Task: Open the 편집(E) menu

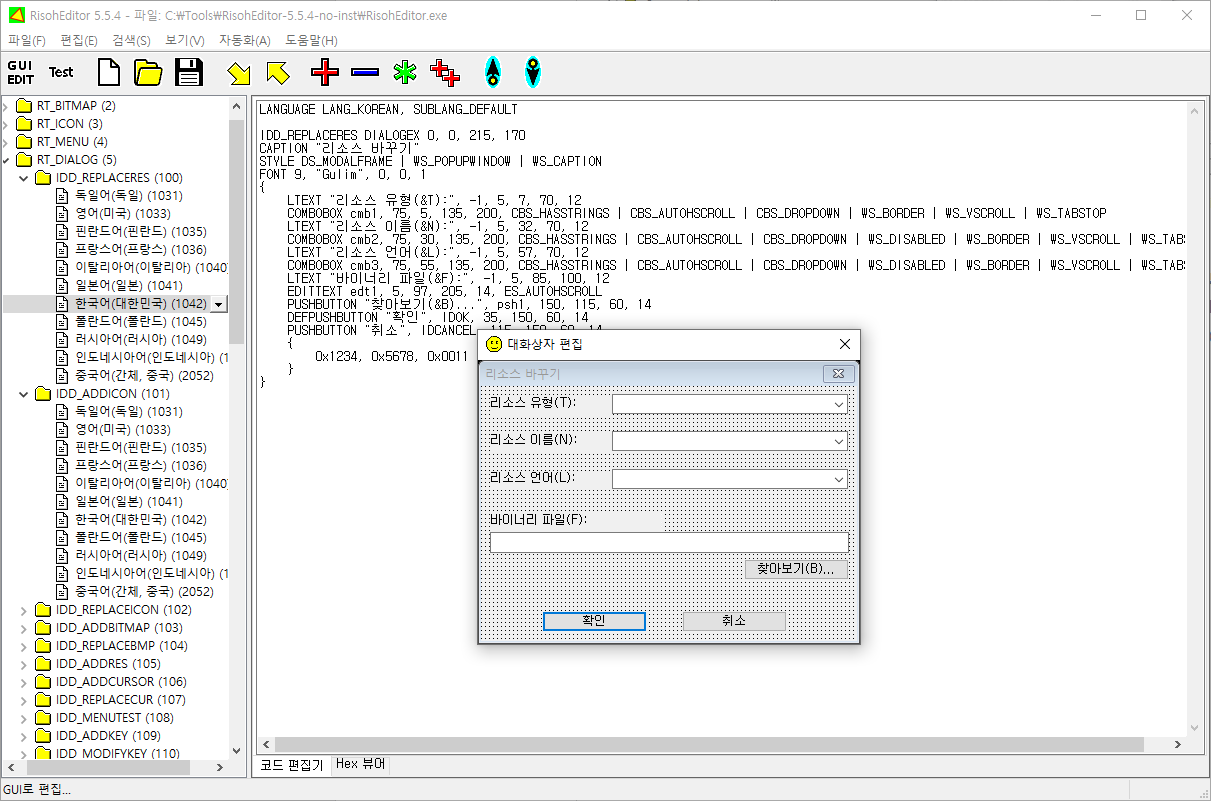Action: click(x=79, y=40)
